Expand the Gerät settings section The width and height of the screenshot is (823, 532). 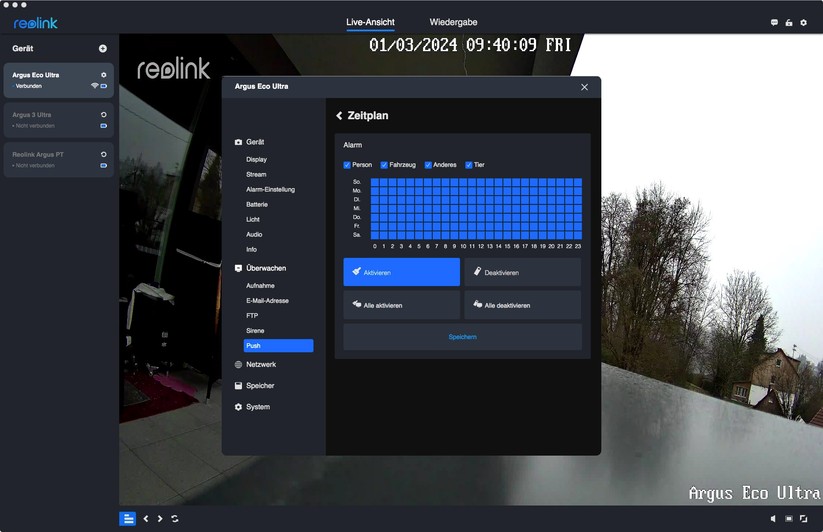tap(255, 142)
